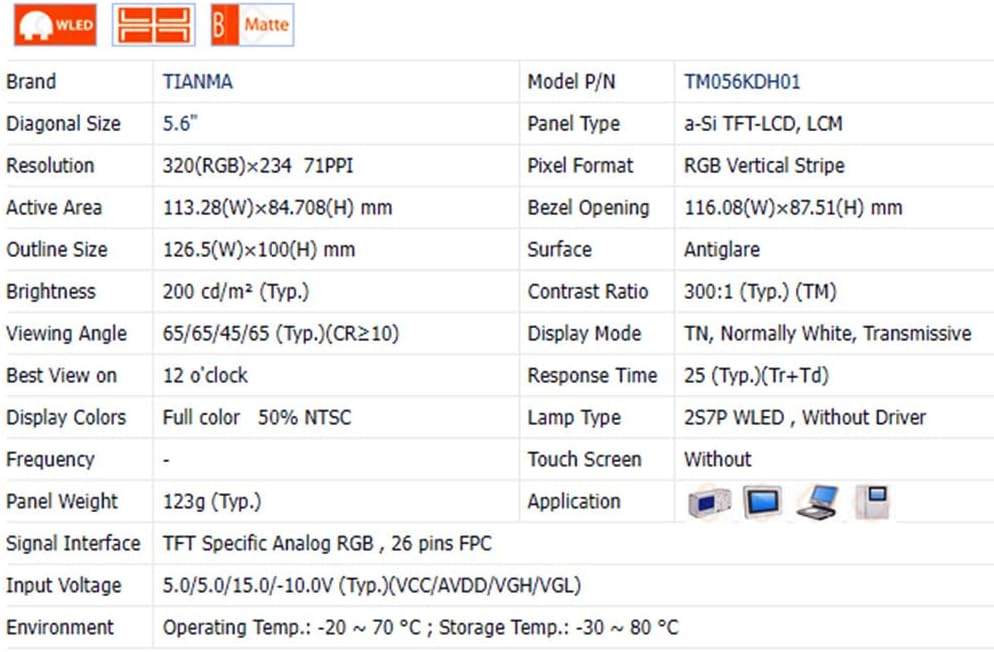Select the Without touch screen value
The width and height of the screenshot is (994, 652).
point(718,459)
